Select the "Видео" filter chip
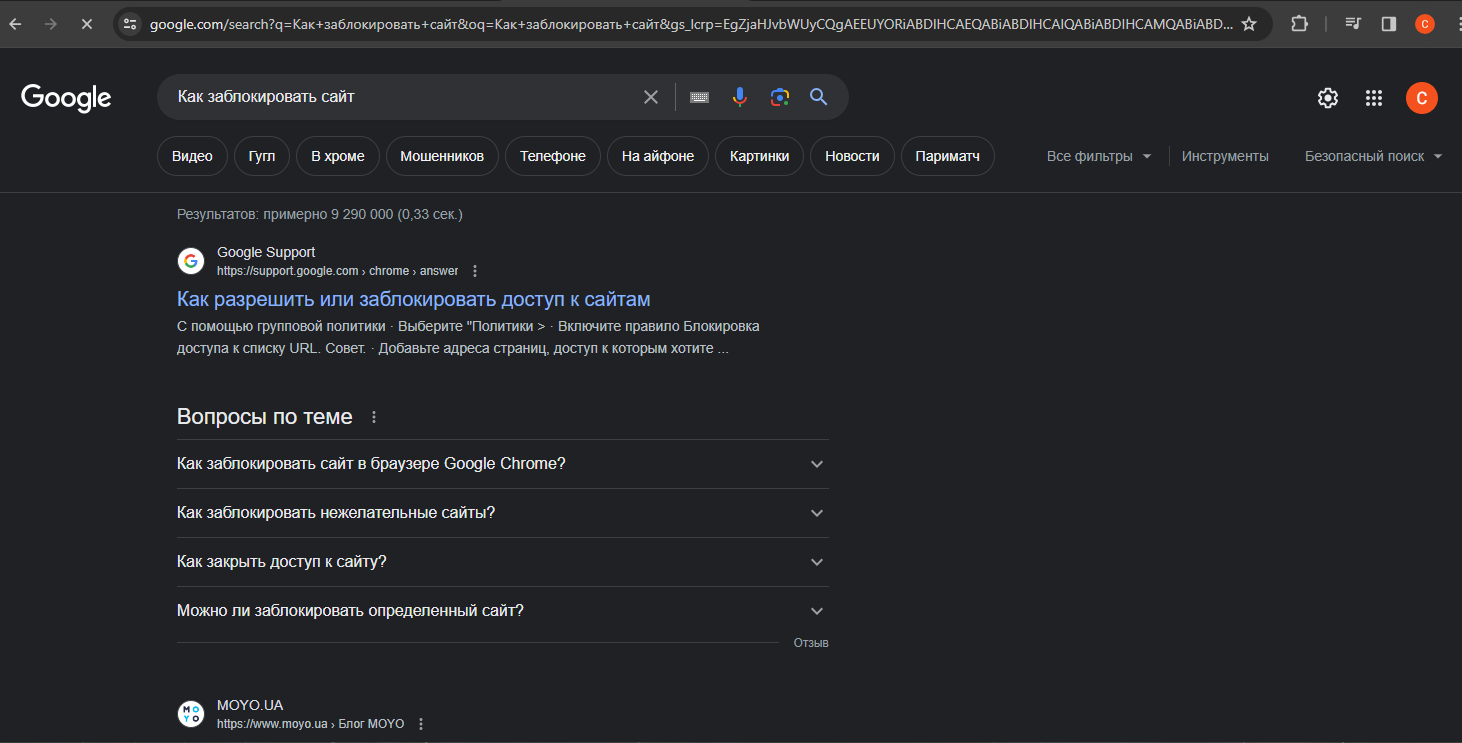Viewport: 1462px width, 743px height. coord(192,156)
